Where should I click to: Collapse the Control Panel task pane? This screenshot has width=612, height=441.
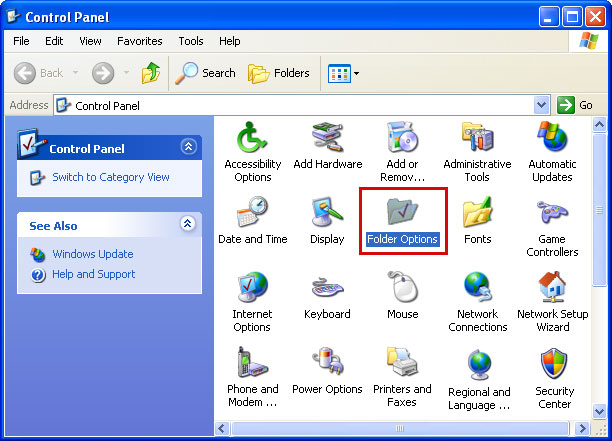coord(189,147)
